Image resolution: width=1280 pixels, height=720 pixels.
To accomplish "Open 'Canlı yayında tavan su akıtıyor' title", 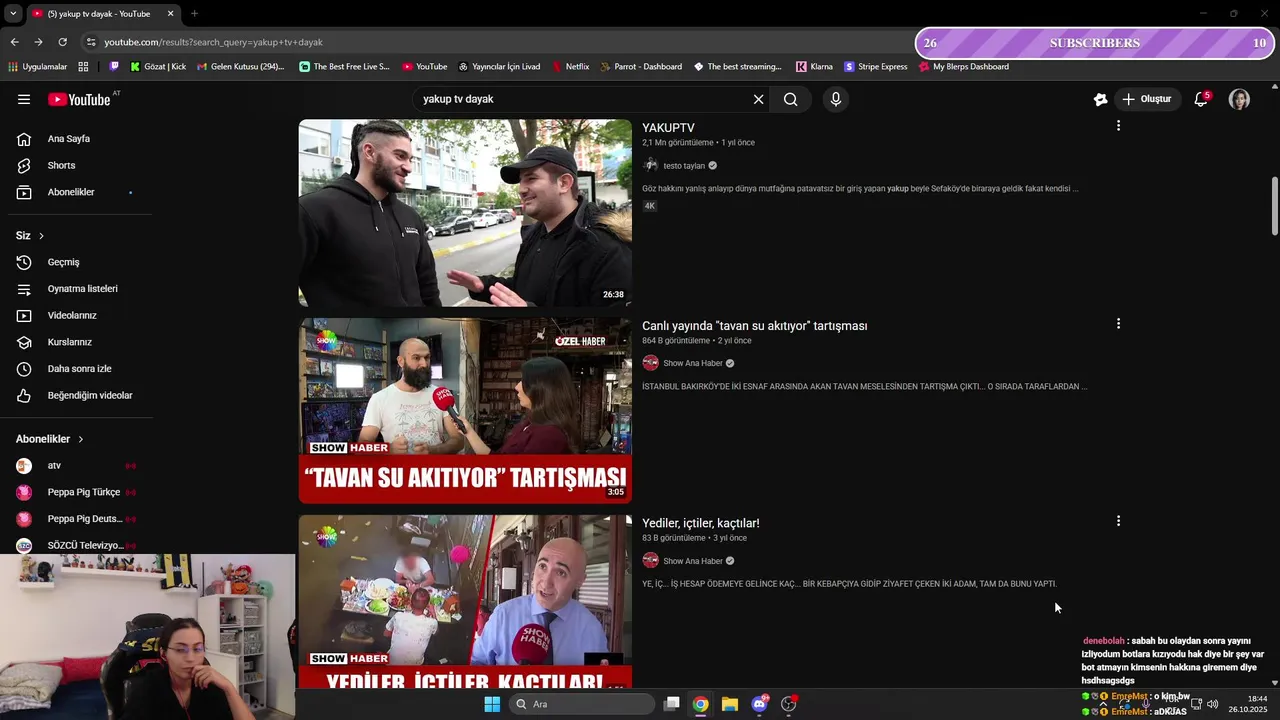I will pyautogui.click(x=755, y=326).
